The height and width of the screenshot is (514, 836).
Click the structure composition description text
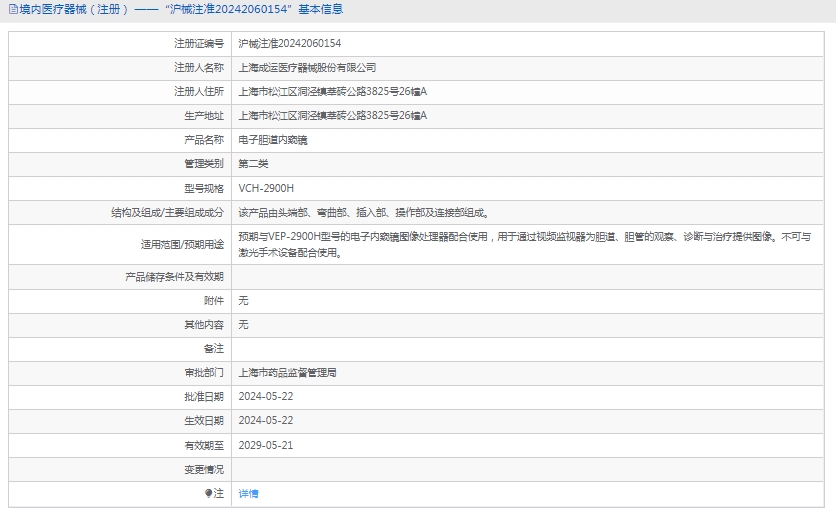point(363,213)
